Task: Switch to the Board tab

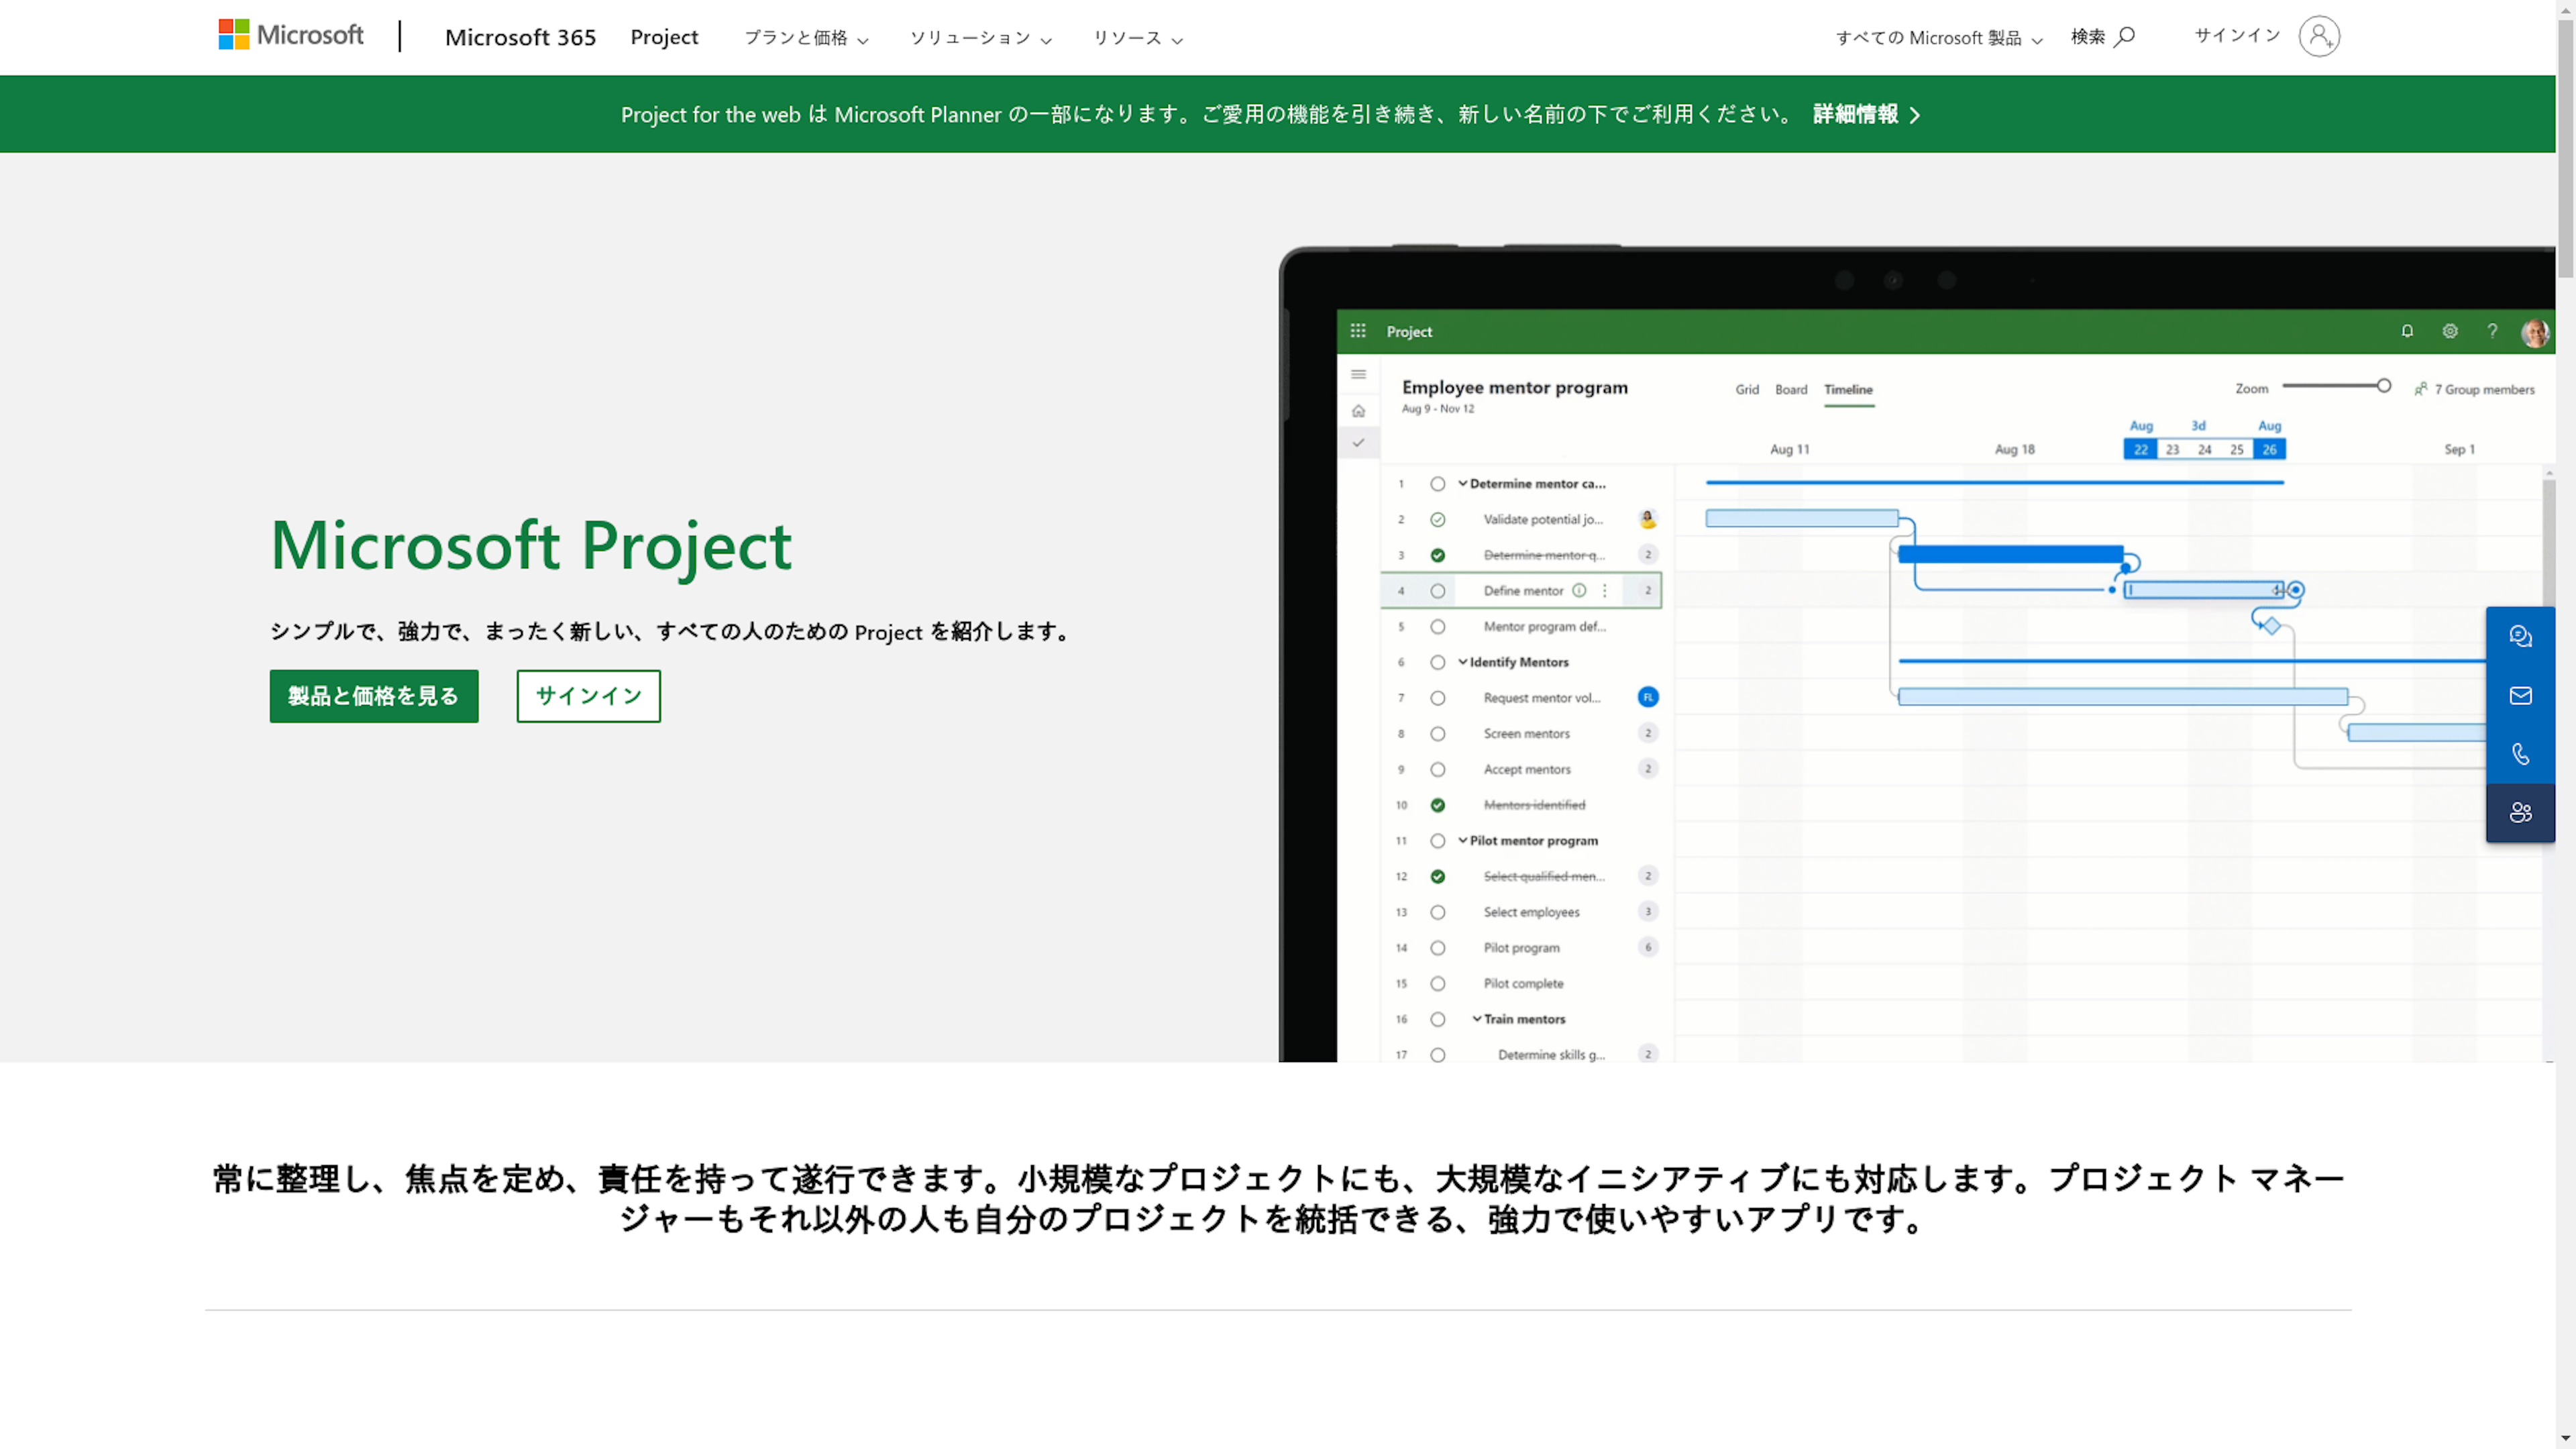Action: pyautogui.click(x=1791, y=389)
